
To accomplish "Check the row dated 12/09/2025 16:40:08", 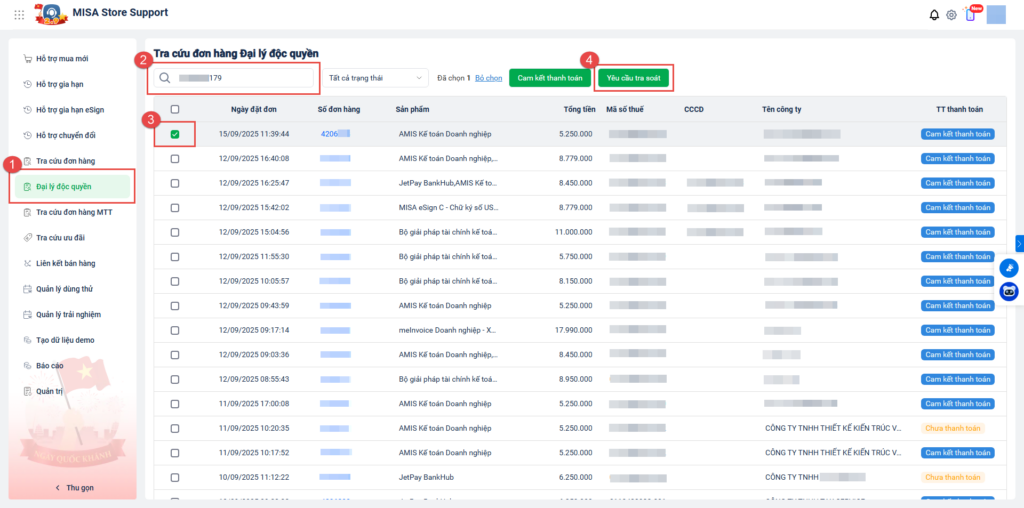I will tap(175, 159).
